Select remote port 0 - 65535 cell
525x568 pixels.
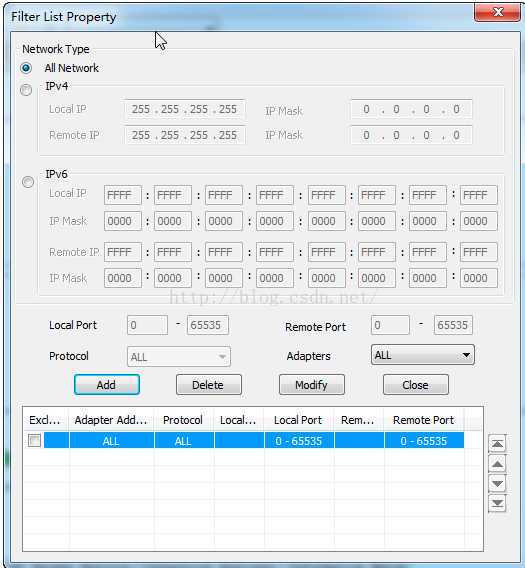pyautogui.click(x=424, y=440)
